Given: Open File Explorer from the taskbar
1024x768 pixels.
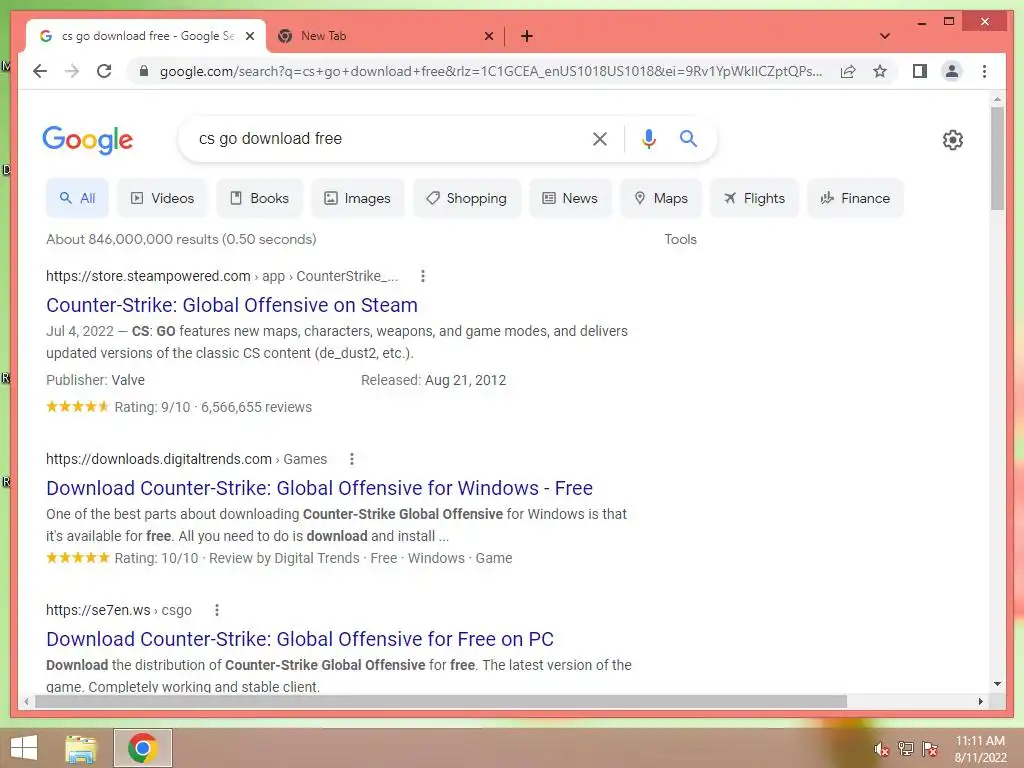Looking at the screenshot, I should click(81, 748).
